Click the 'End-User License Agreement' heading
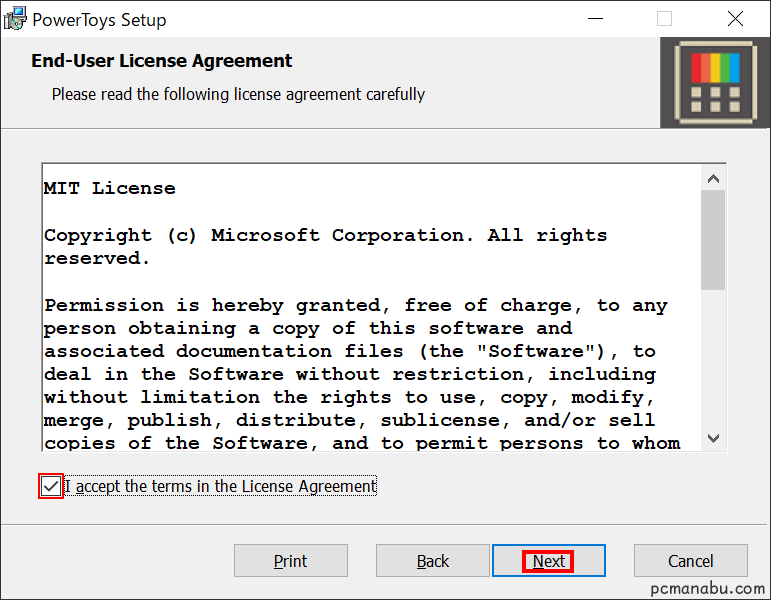Screen dimensions: 771x600 162,61
